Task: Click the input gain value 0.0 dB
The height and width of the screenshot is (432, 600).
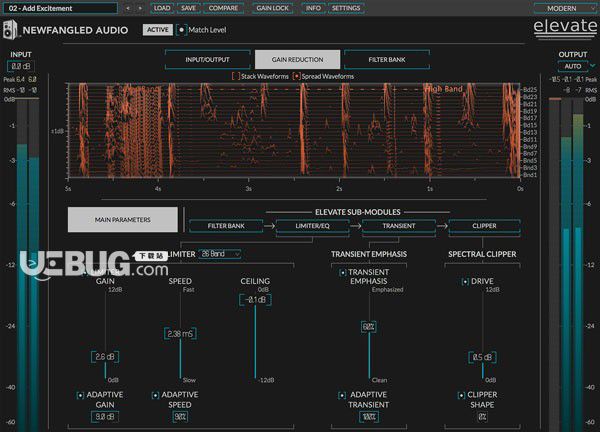Action: (21, 66)
